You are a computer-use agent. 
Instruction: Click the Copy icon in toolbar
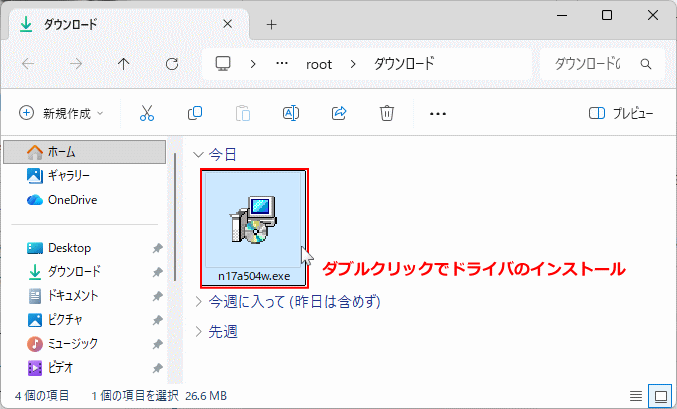tap(195, 113)
